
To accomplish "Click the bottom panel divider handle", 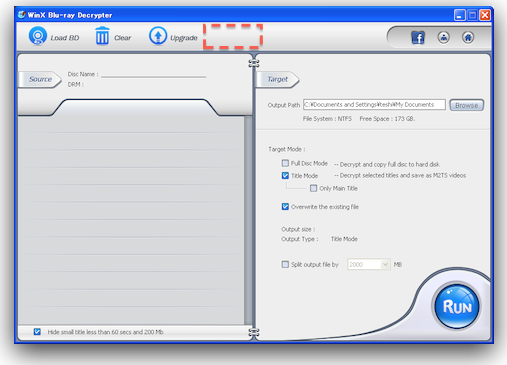I will click(254, 332).
